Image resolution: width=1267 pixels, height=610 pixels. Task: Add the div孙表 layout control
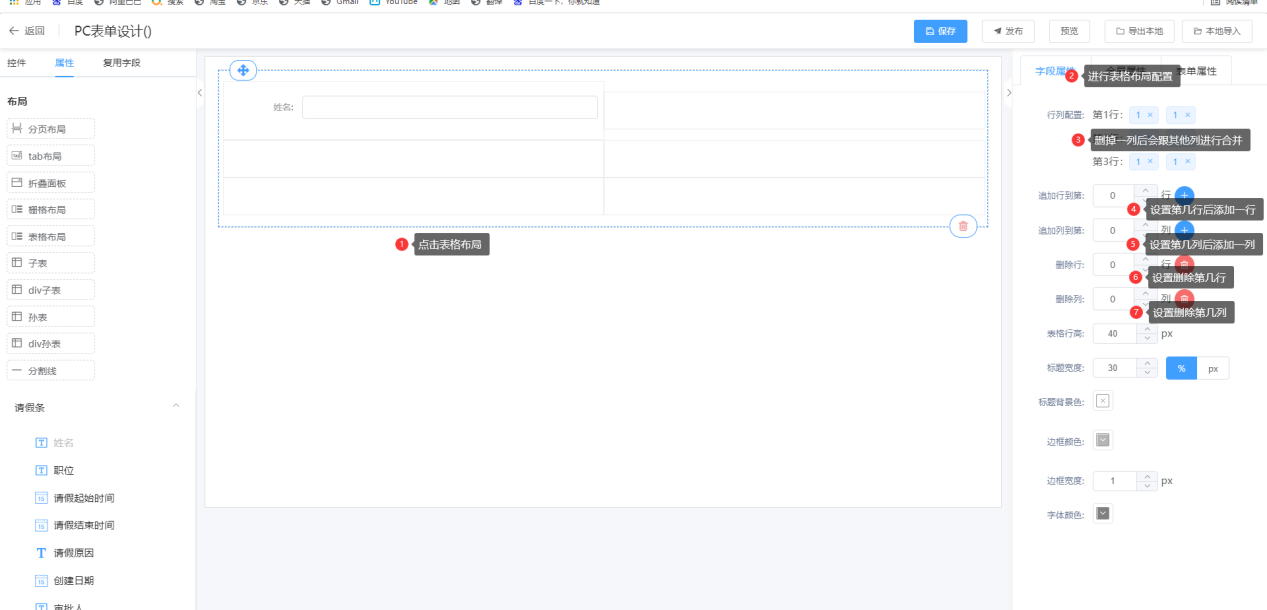click(51, 344)
